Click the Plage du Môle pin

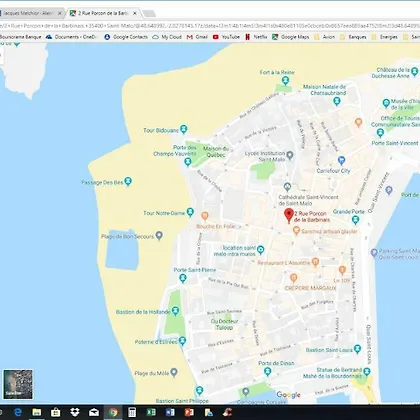click(174, 372)
